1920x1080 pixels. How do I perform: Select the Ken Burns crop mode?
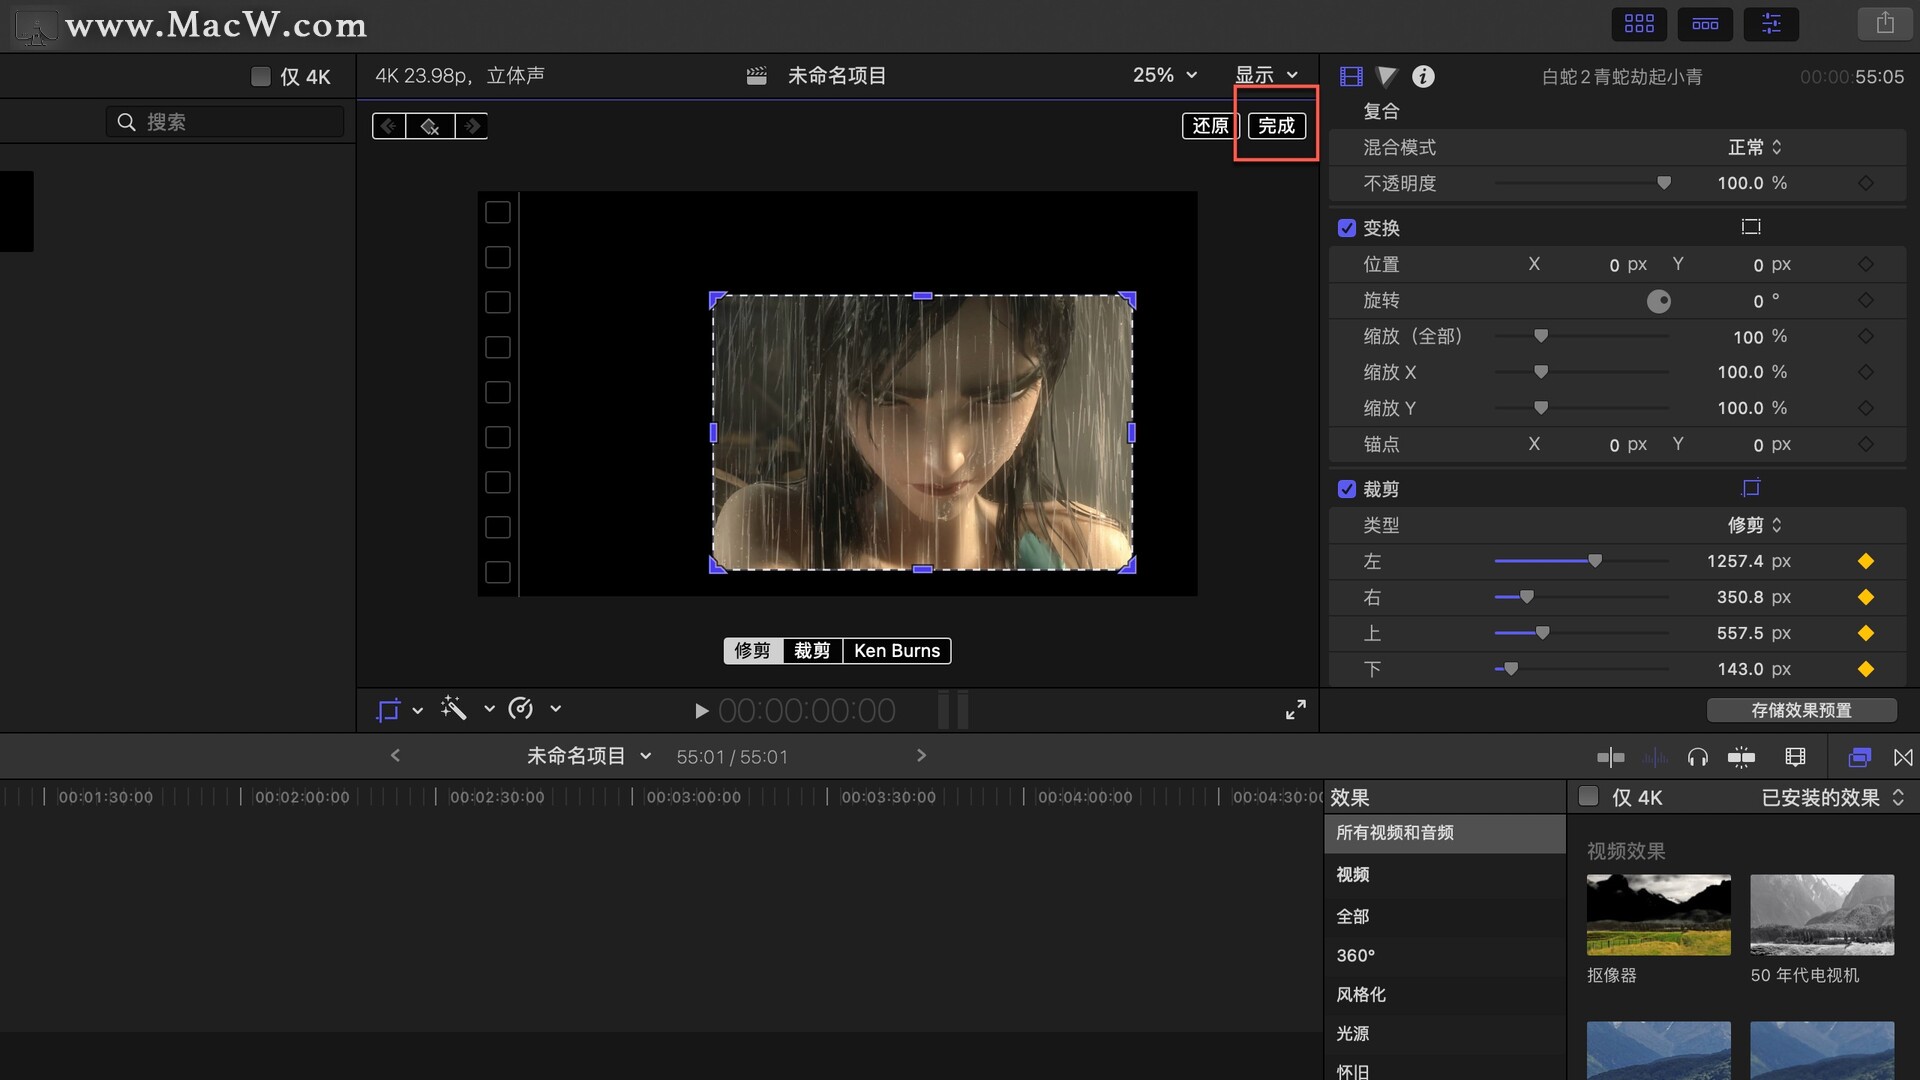tap(897, 651)
